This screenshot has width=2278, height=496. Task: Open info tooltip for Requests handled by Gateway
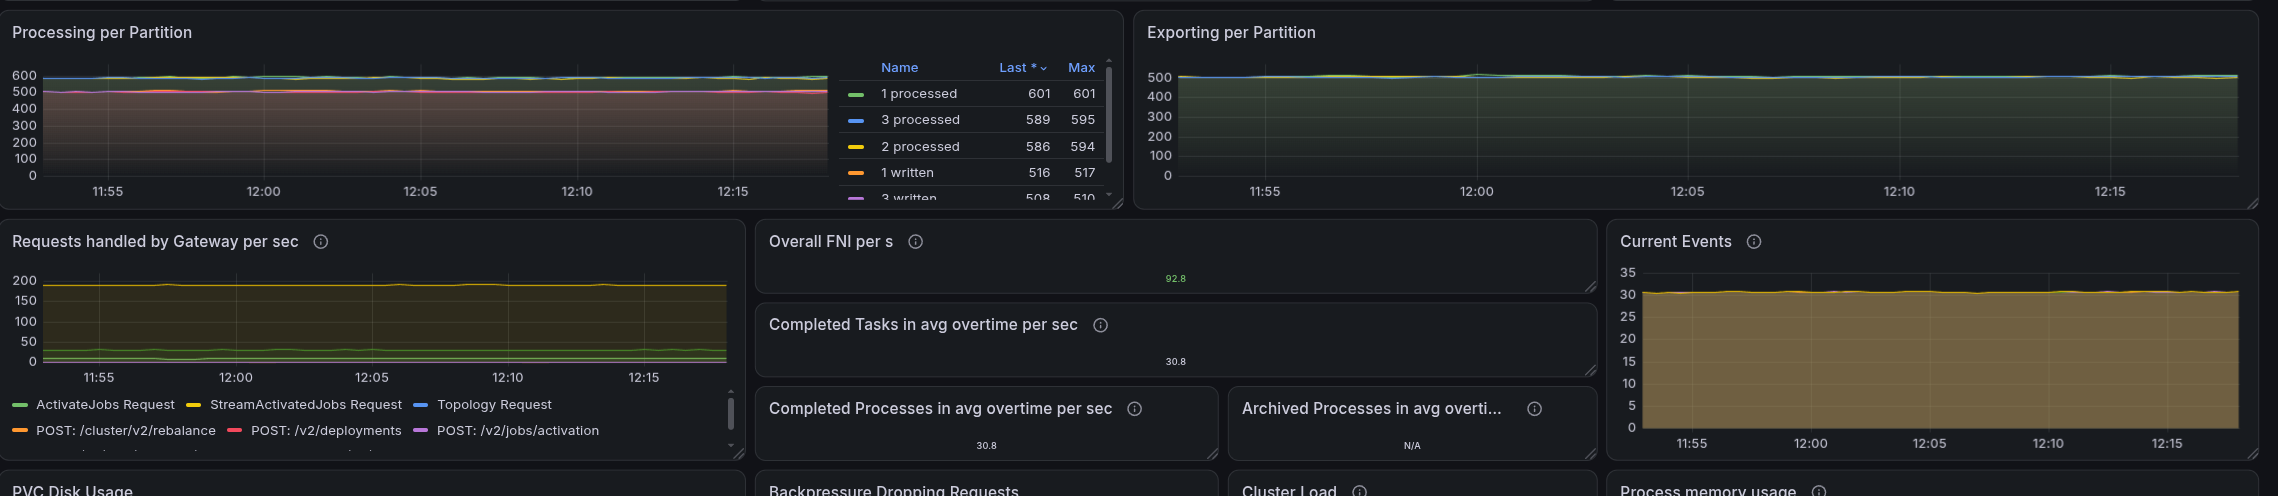[x=321, y=242]
